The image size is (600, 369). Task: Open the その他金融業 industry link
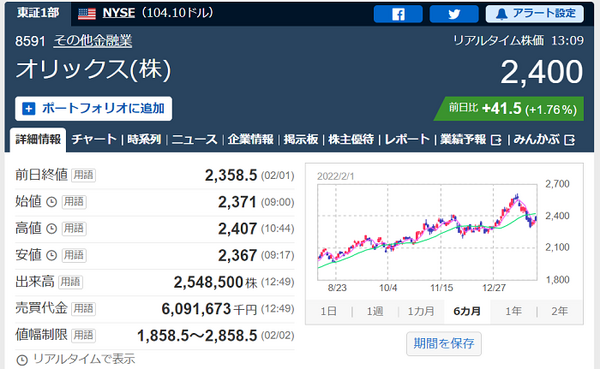(x=93, y=41)
